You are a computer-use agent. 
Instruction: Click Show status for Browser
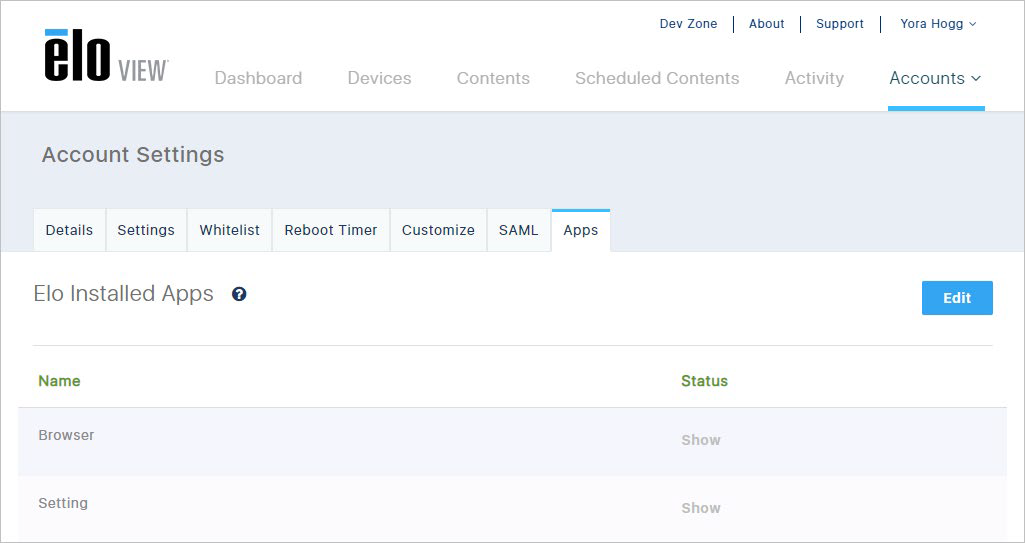point(701,440)
